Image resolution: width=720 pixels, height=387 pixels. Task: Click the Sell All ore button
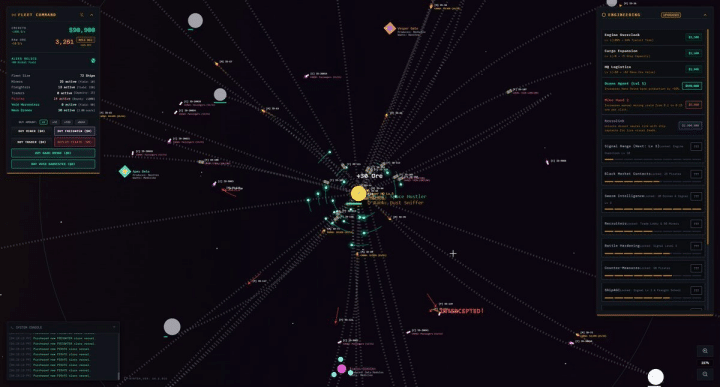[86, 40]
